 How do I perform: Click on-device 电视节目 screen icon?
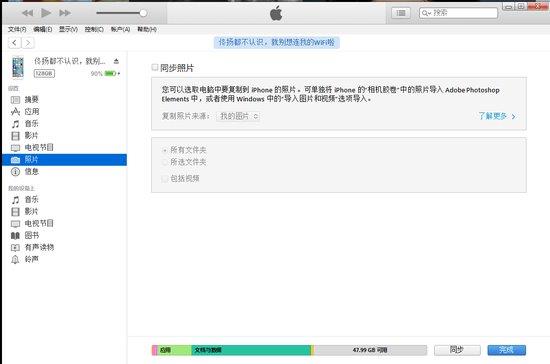tap(15, 224)
